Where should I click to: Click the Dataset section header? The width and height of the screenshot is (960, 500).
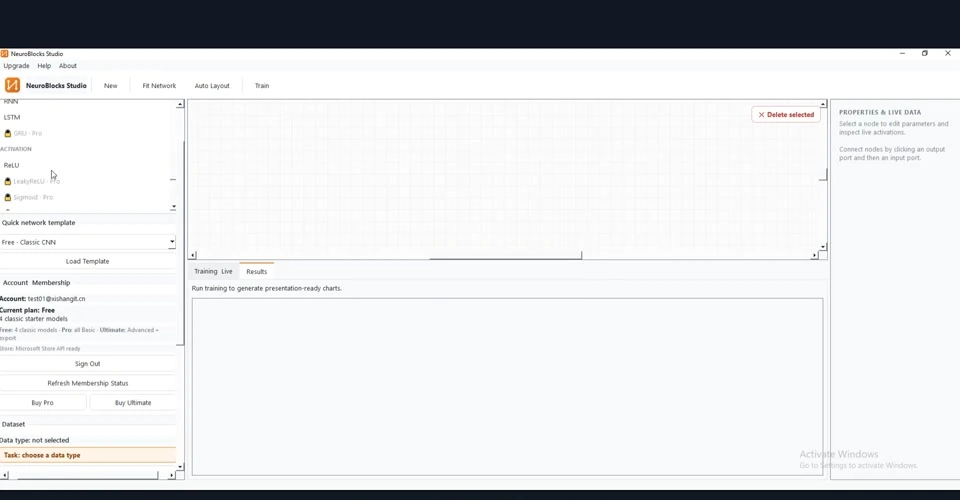tap(13, 424)
